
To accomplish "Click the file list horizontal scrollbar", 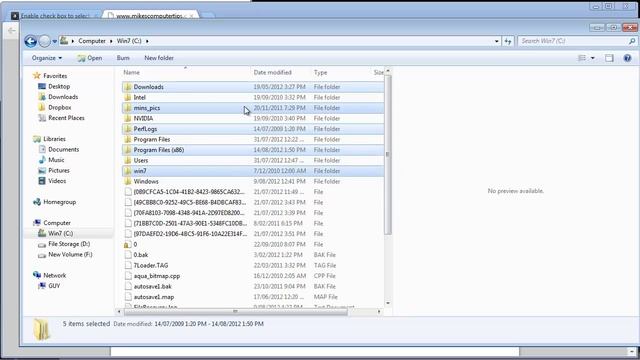I will click(236, 311).
